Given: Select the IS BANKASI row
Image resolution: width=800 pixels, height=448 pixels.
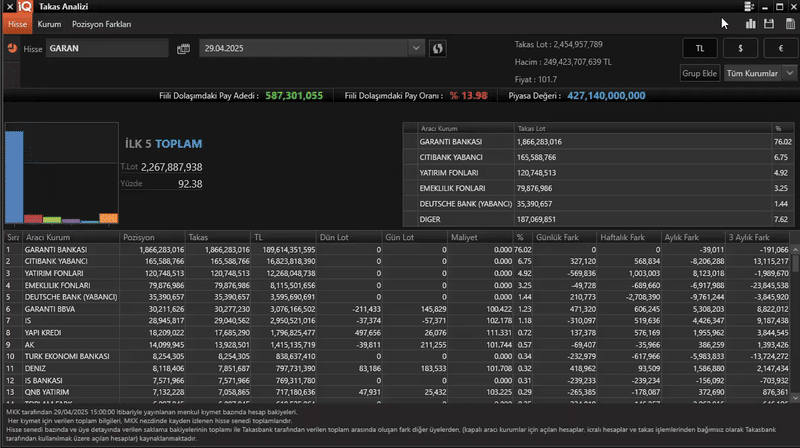Looking at the screenshot, I should [398, 380].
